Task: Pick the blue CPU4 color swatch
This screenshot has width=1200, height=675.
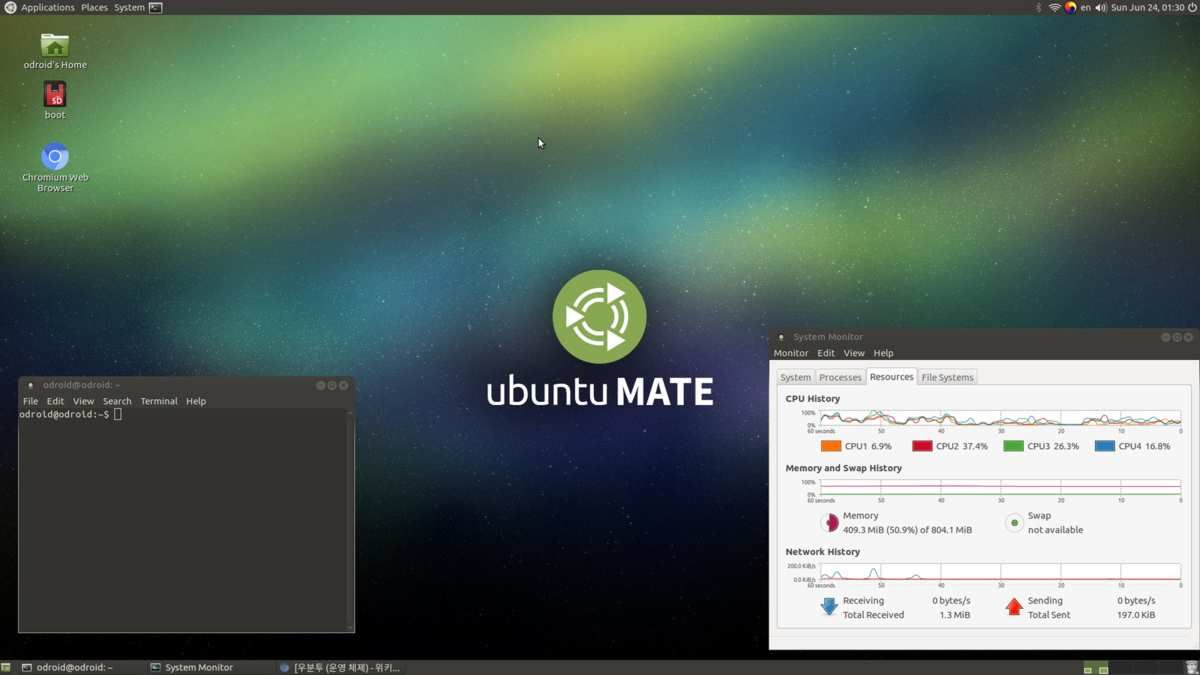Action: point(1105,446)
